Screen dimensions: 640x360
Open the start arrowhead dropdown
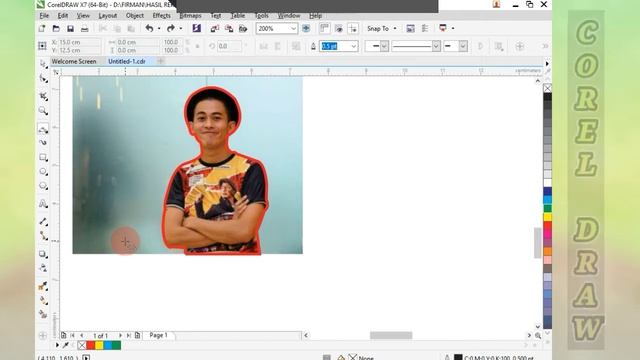(x=384, y=46)
